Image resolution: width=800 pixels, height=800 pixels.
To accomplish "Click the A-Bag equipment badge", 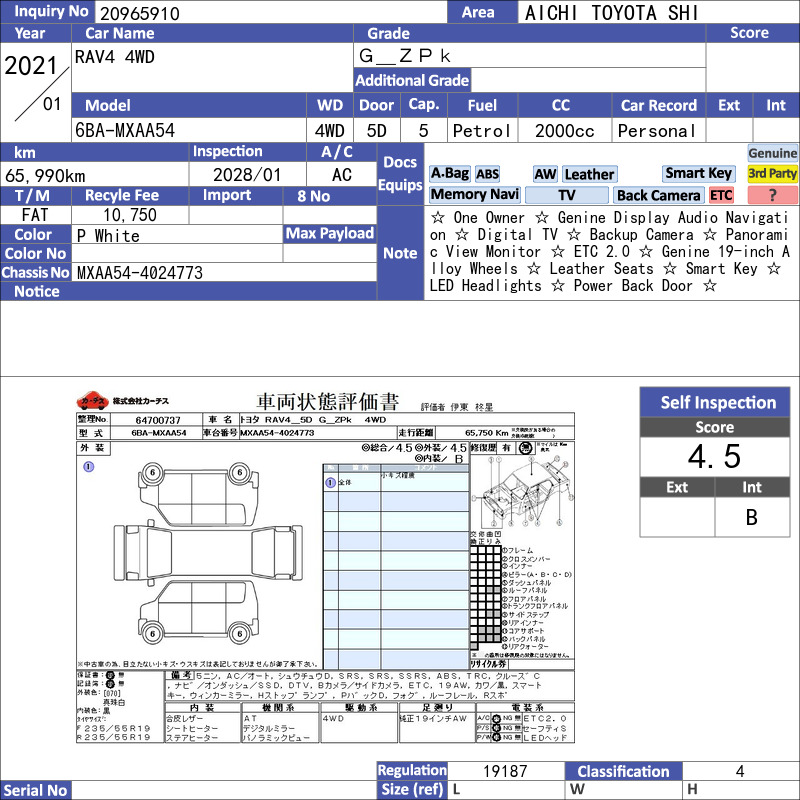I will [x=449, y=174].
